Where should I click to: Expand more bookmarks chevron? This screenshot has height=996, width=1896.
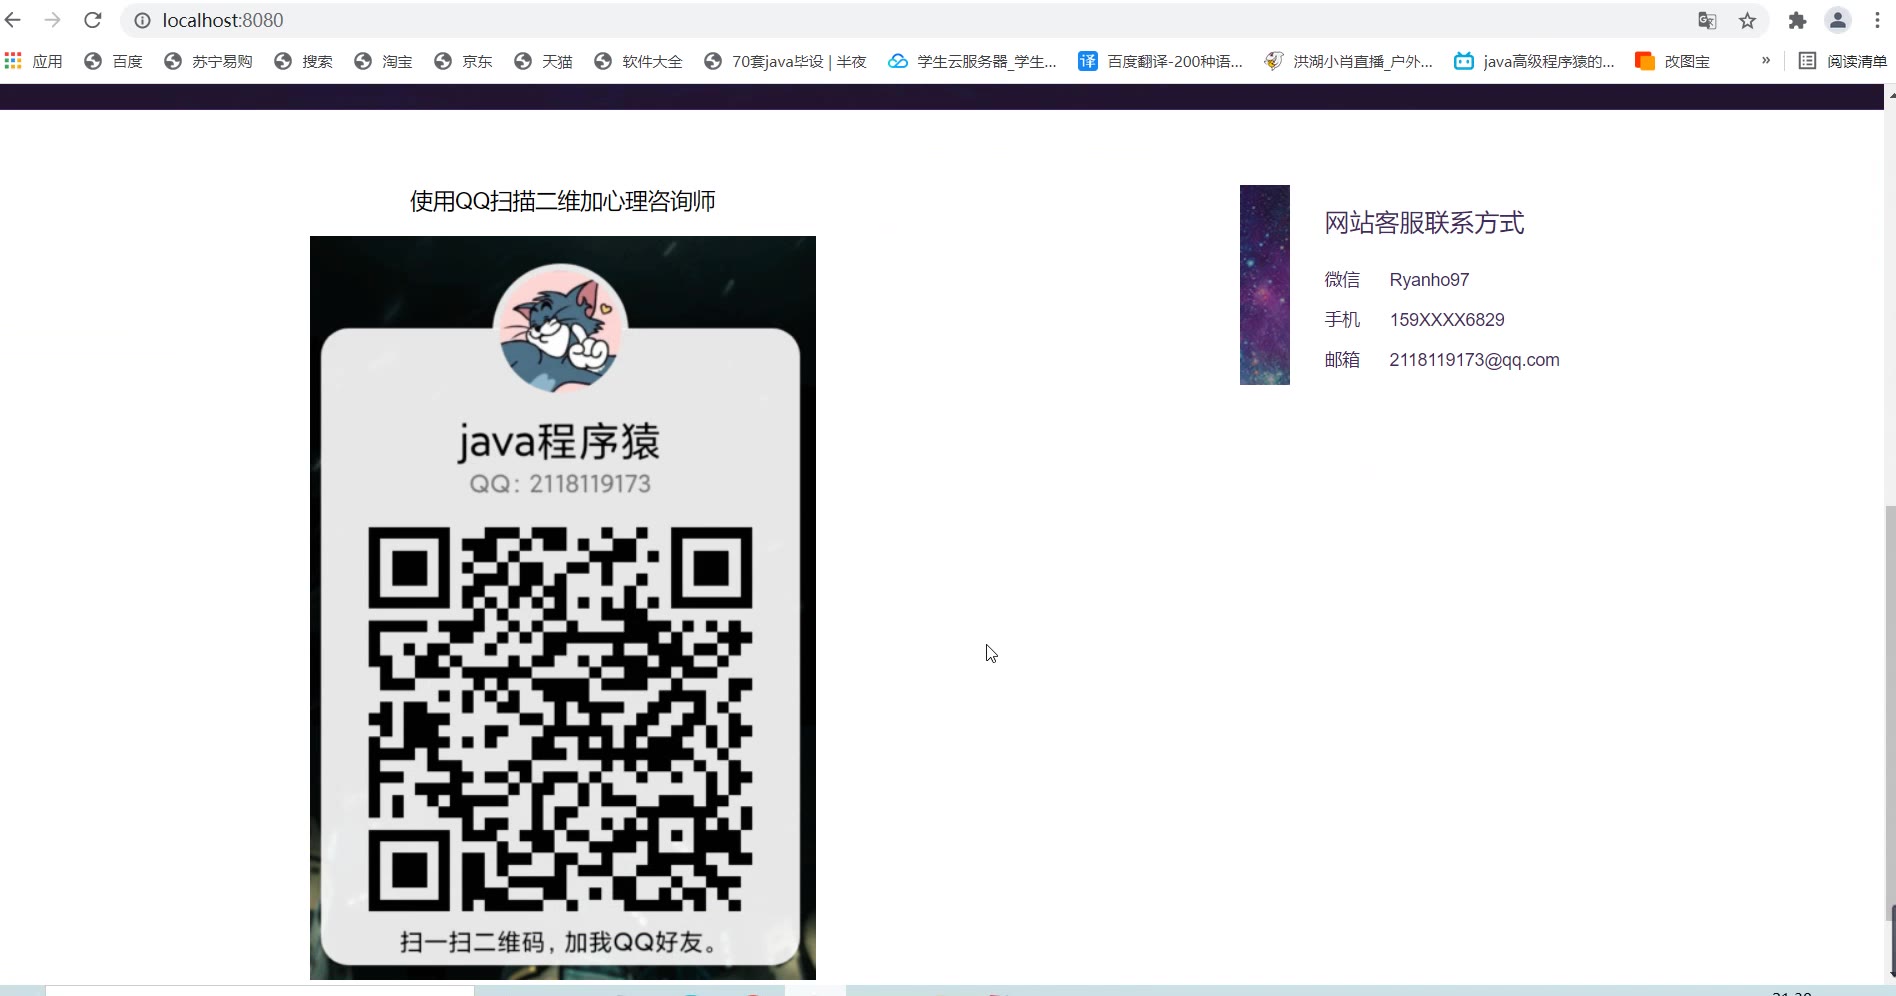point(1766,61)
